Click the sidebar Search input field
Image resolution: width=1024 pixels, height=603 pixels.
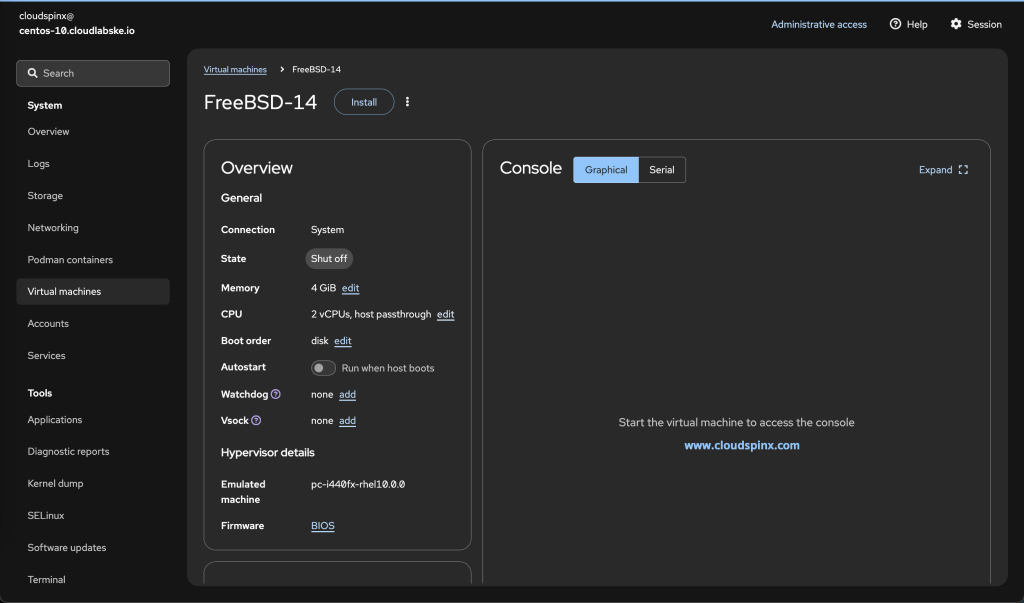tap(93, 73)
